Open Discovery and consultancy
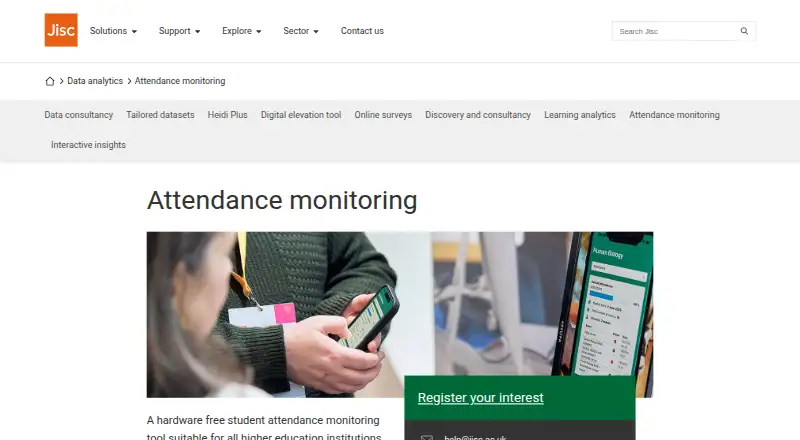 click(x=478, y=115)
